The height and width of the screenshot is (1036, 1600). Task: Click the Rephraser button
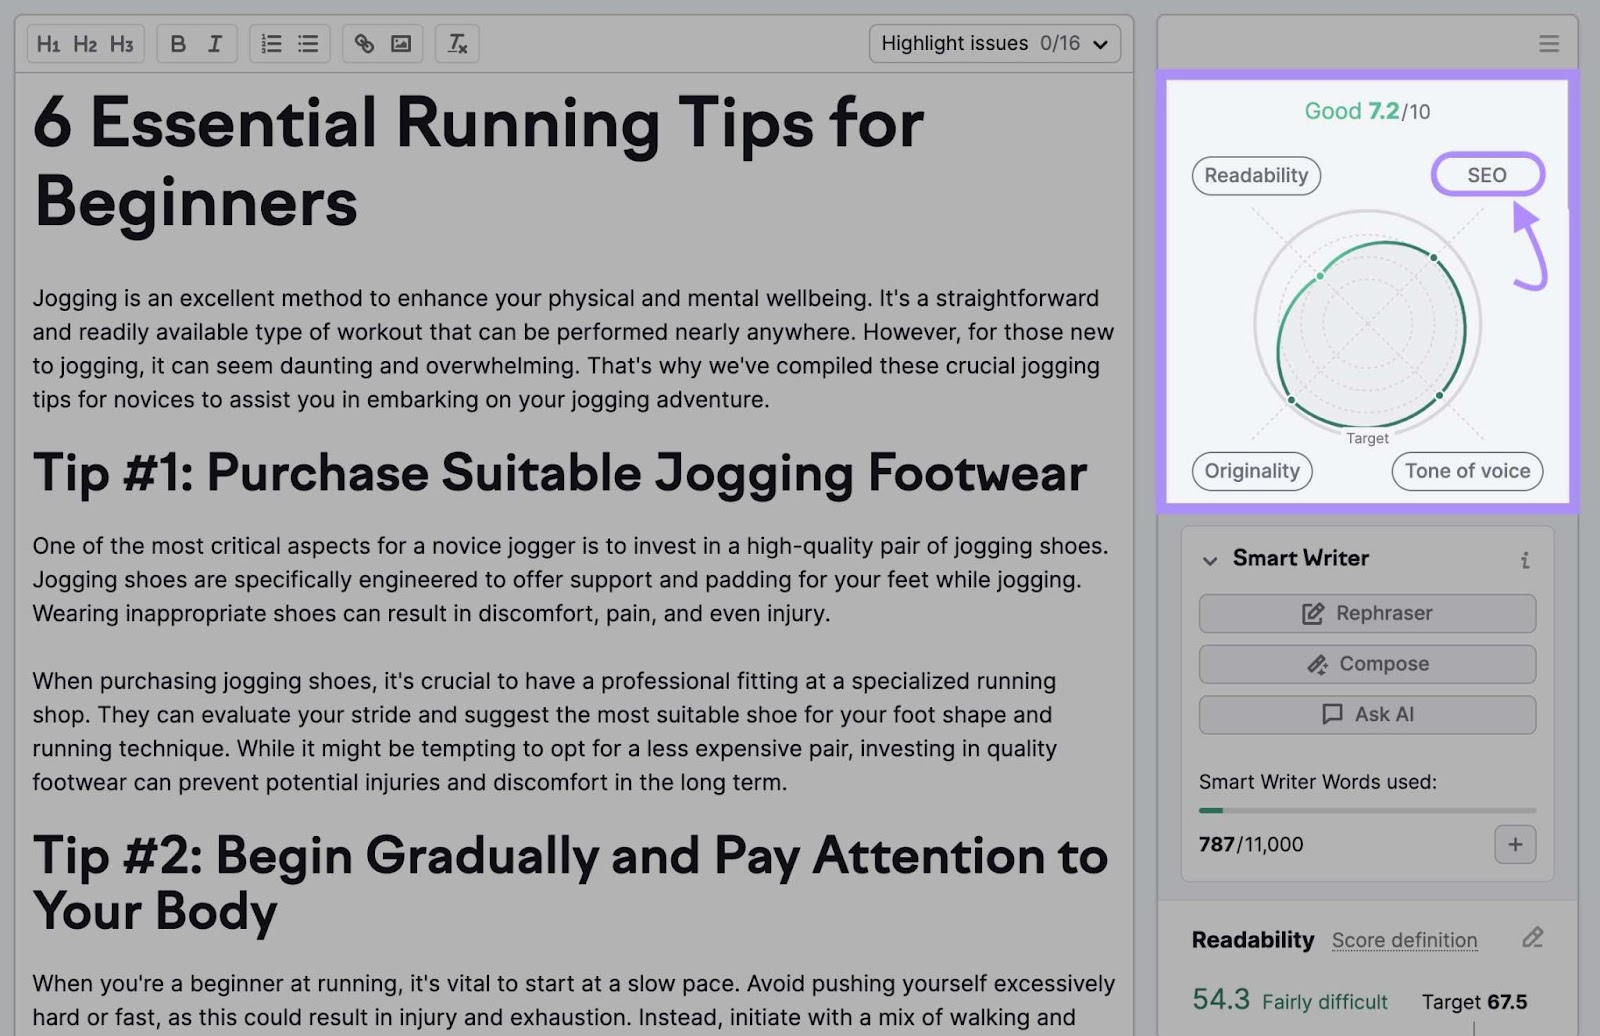(1367, 614)
